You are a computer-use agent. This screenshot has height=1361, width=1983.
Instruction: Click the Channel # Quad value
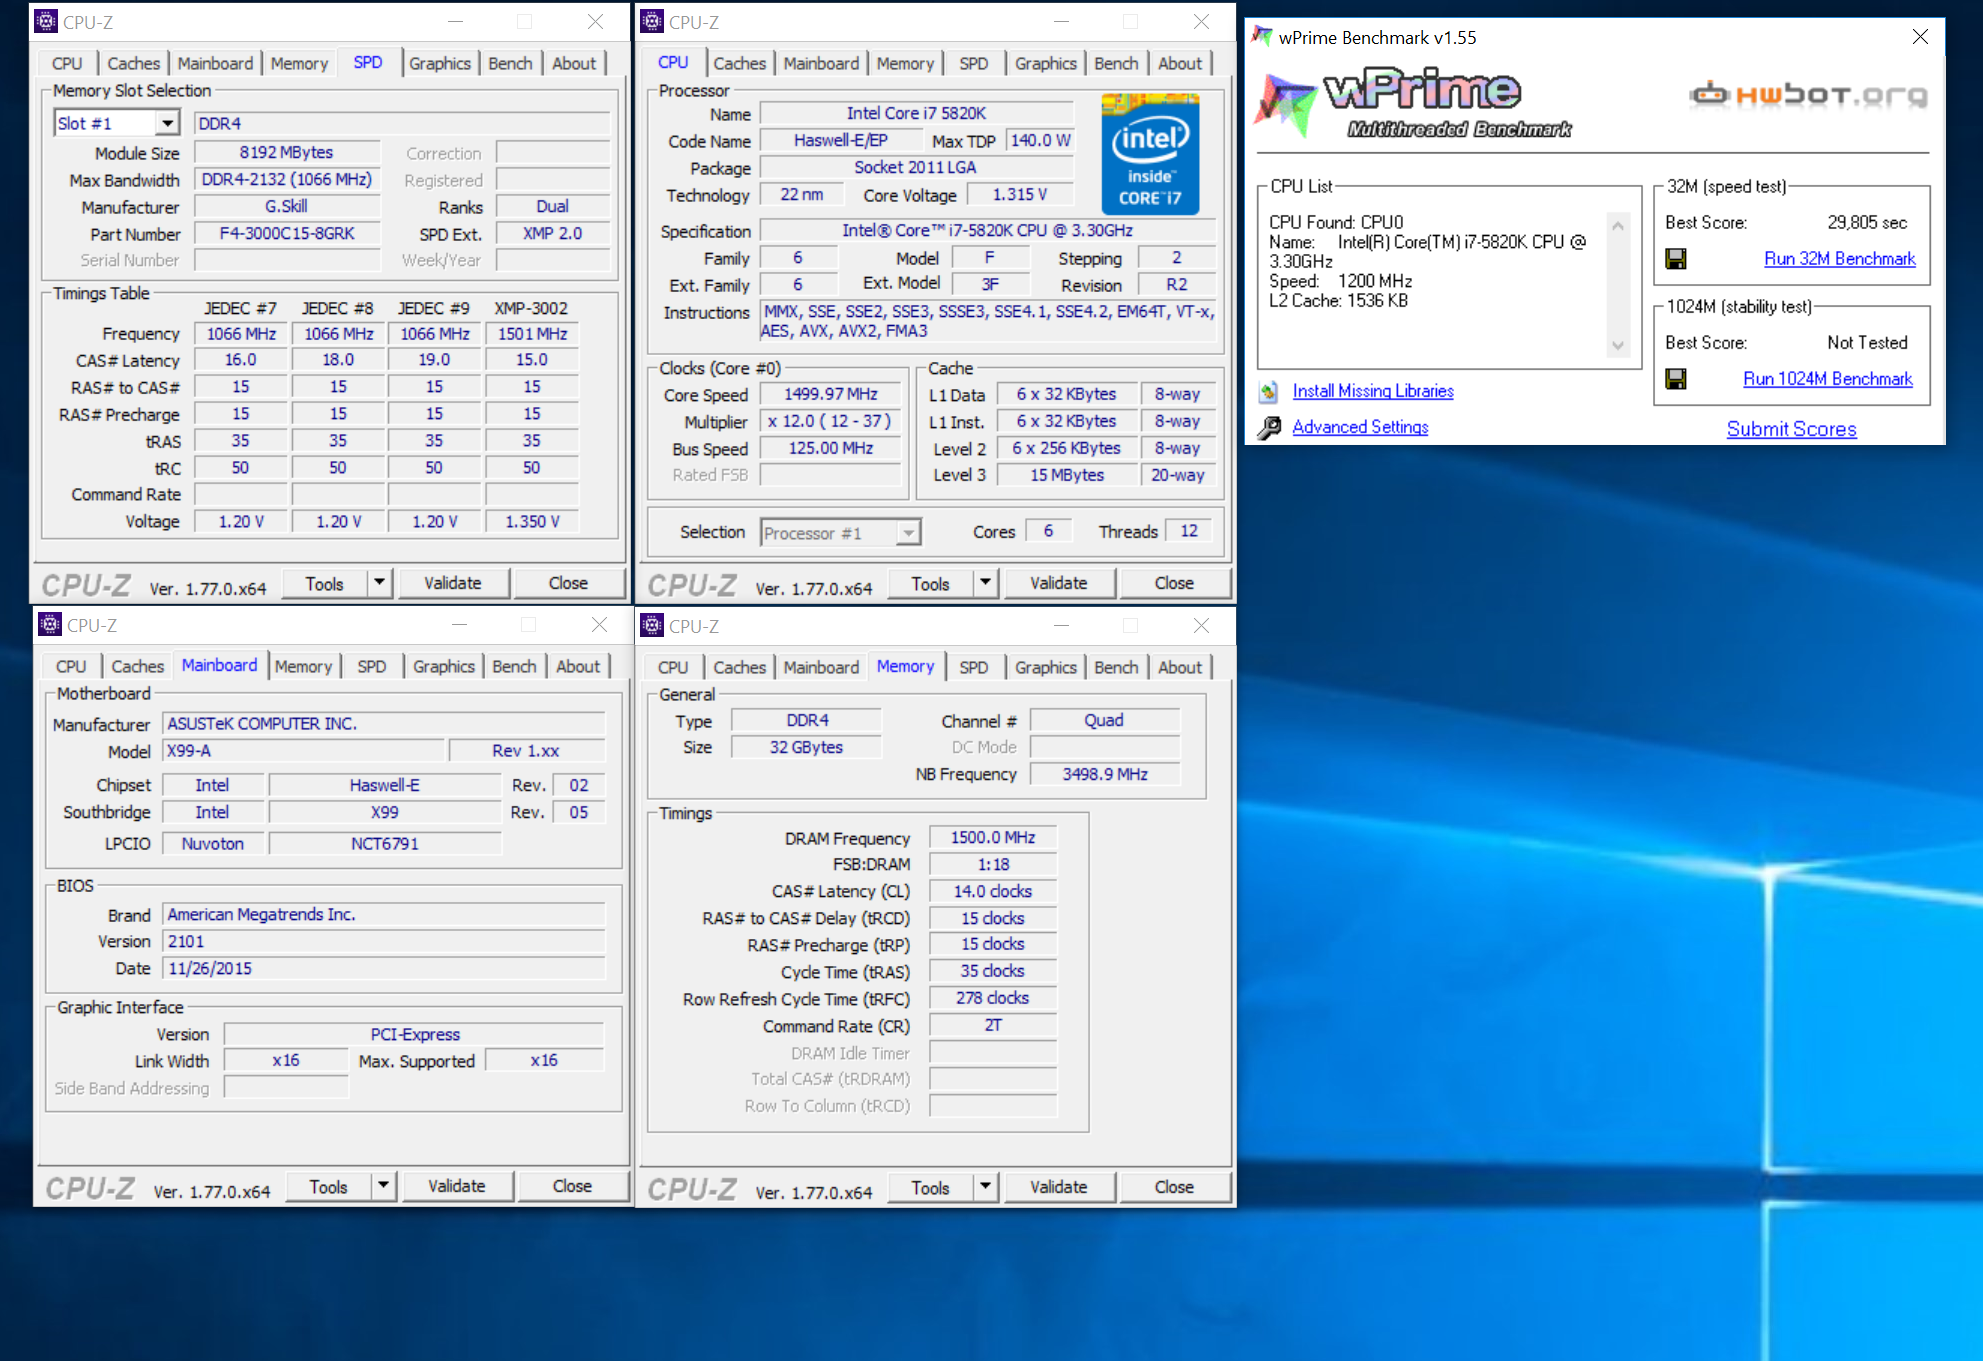point(1105,720)
